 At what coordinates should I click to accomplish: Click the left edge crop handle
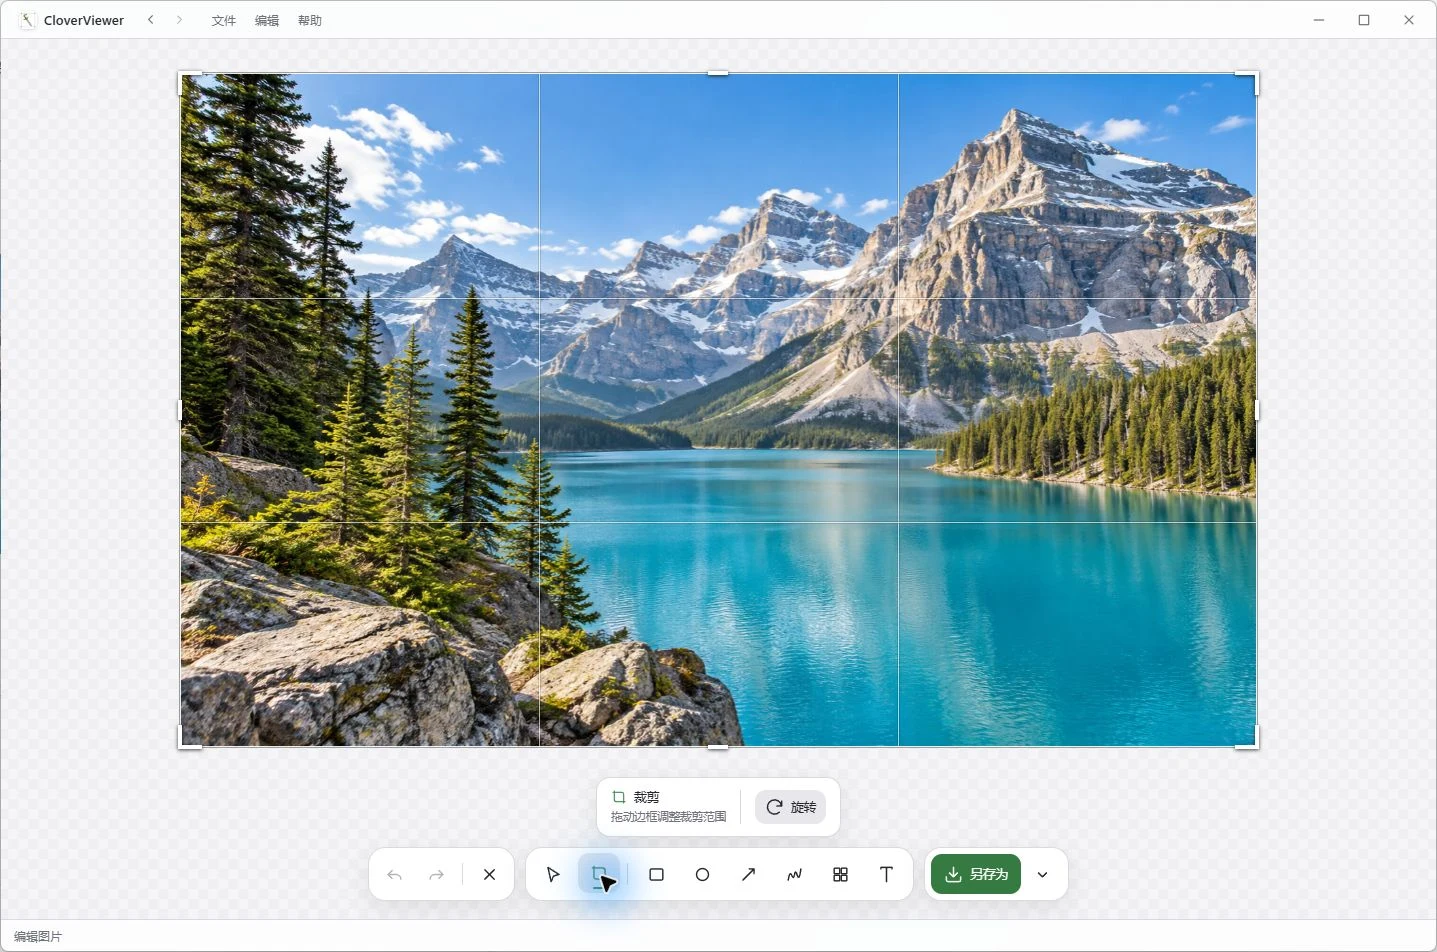coord(180,410)
